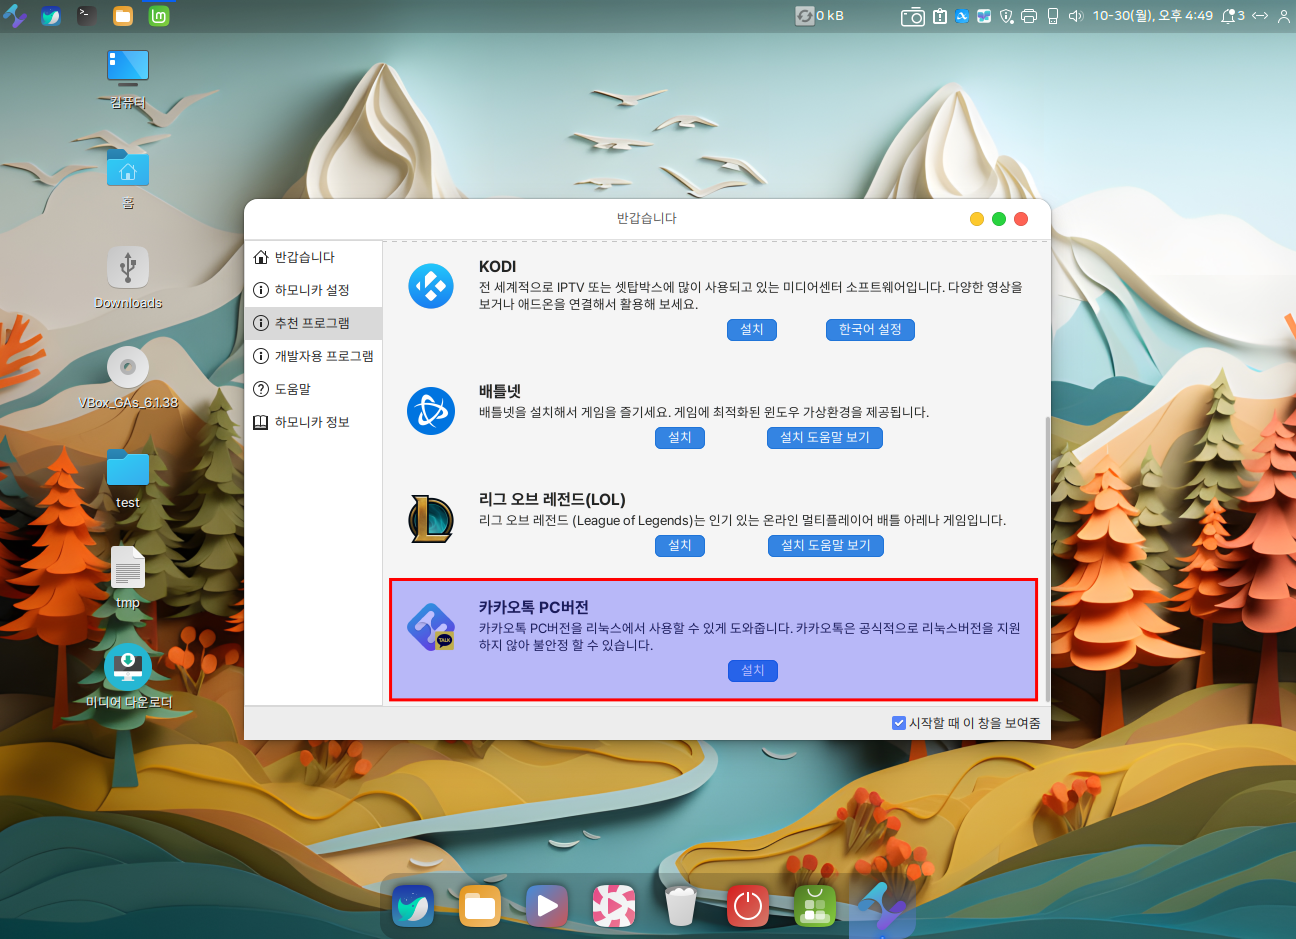
Task: Click the KakaoTalk PC version icon
Action: click(x=431, y=628)
